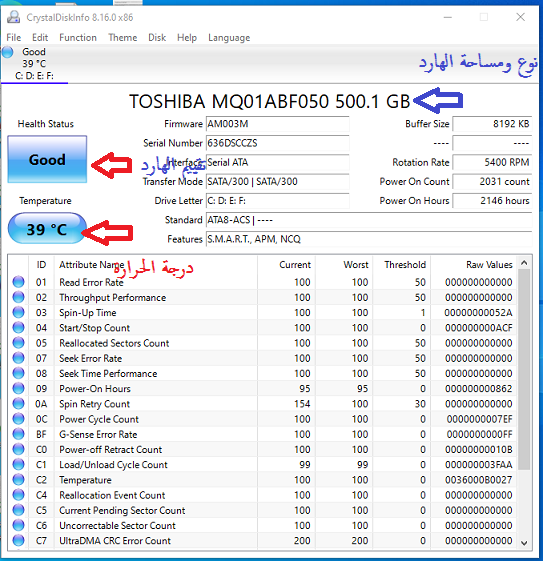The height and width of the screenshot is (561, 543).
Task: Click the status orb for Power Cycle Count
Action: tap(18, 419)
